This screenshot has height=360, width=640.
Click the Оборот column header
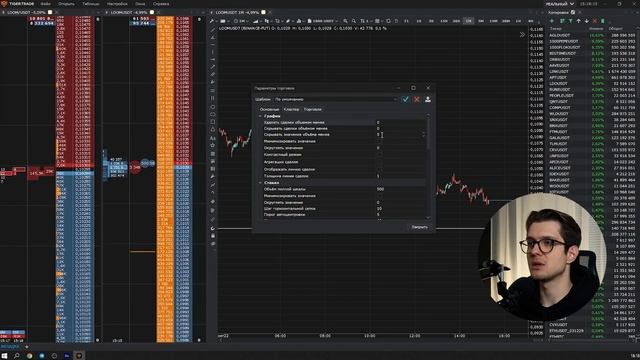click(616, 29)
